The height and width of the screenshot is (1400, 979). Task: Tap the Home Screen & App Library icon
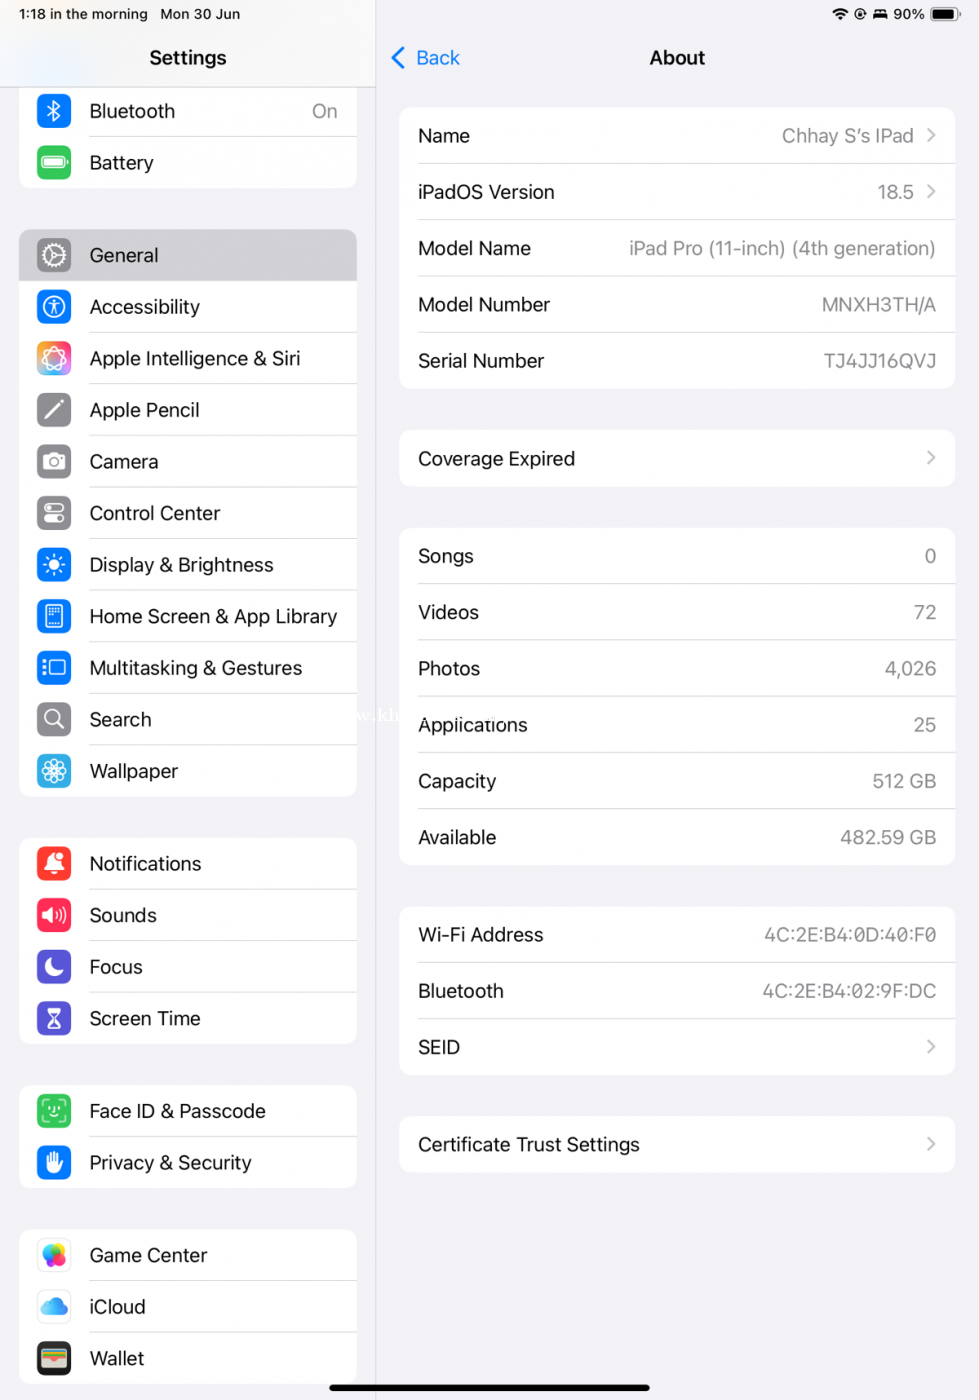point(54,616)
